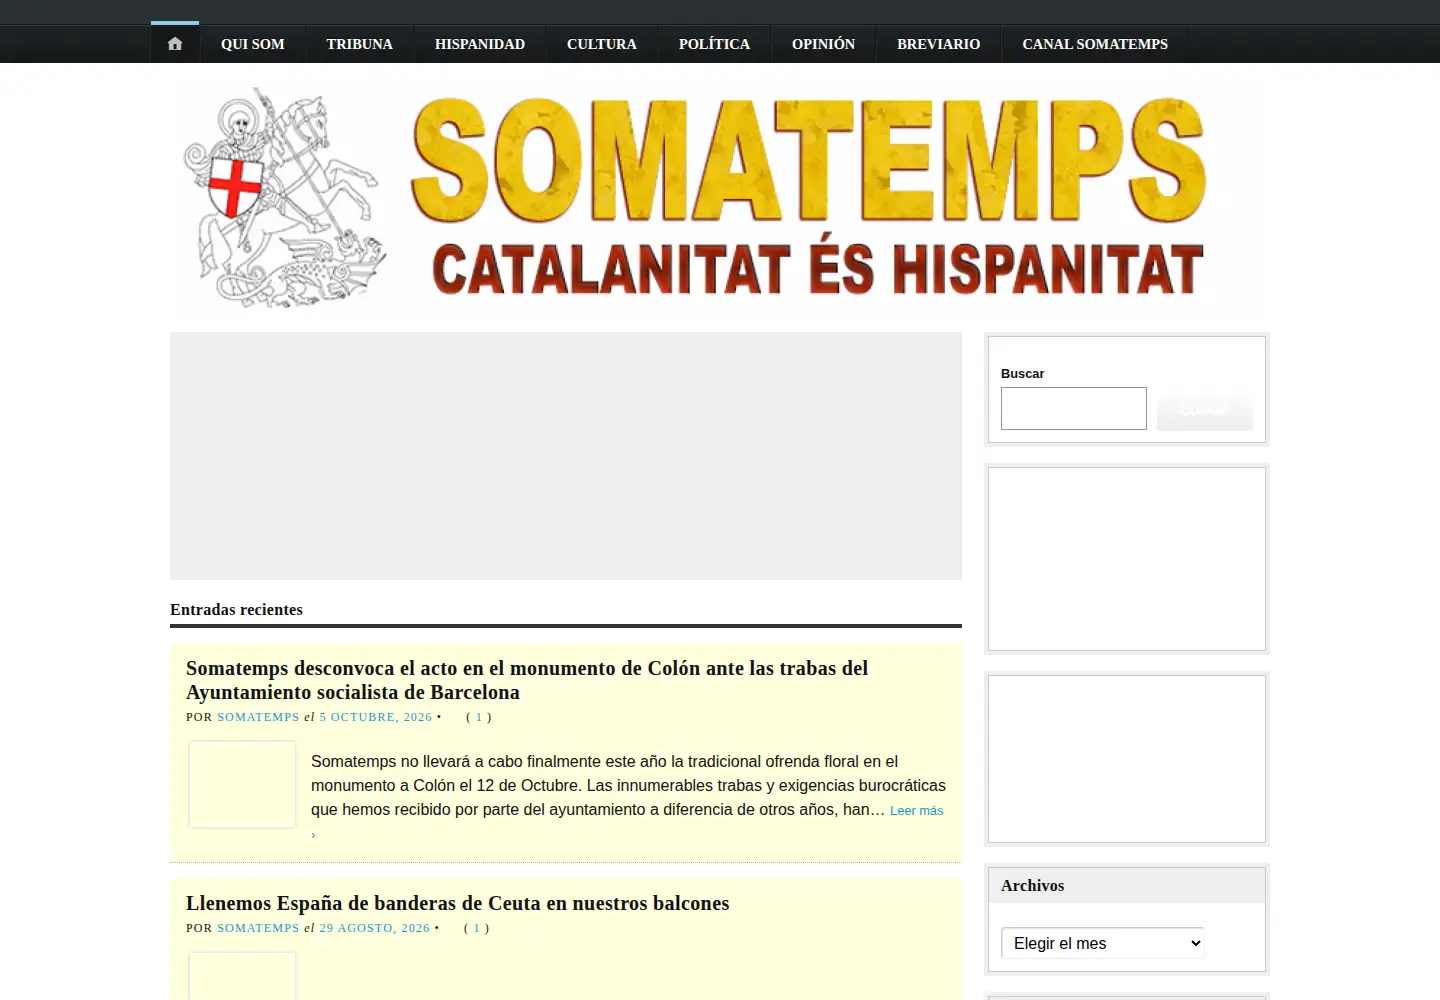This screenshot has width=1440, height=1000.
Task: Click the Saint George knight logo
Action: pos(283,198)
